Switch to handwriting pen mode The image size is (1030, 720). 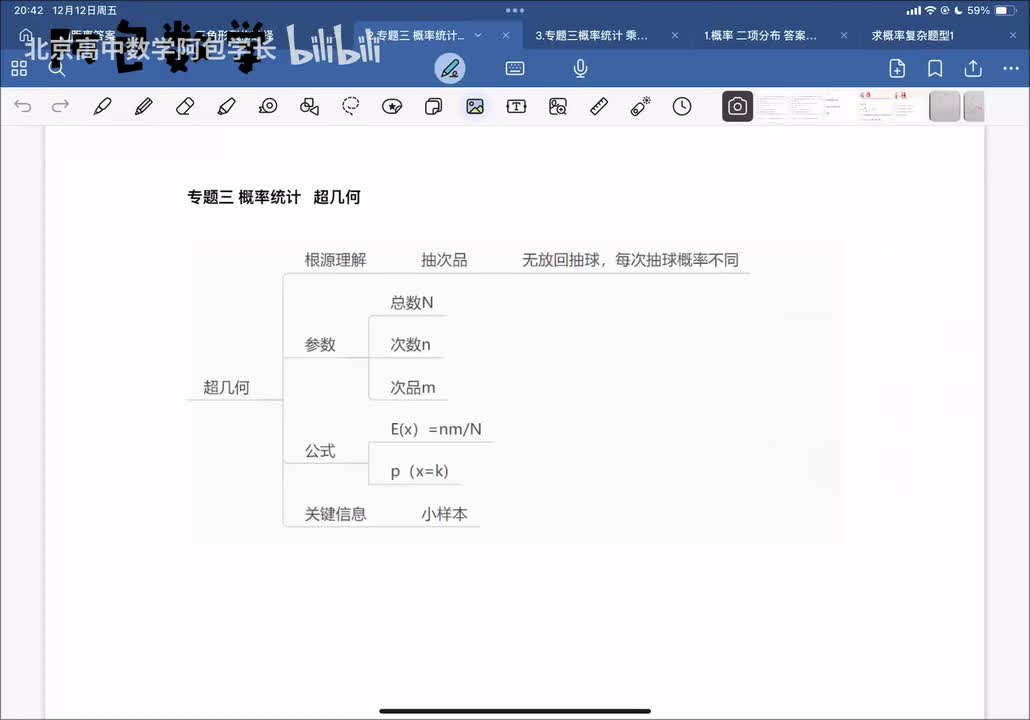pos(450,68)
